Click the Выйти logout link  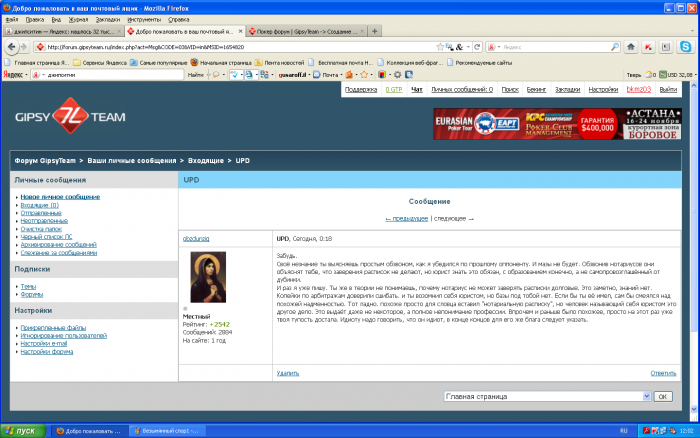[668, 89]
